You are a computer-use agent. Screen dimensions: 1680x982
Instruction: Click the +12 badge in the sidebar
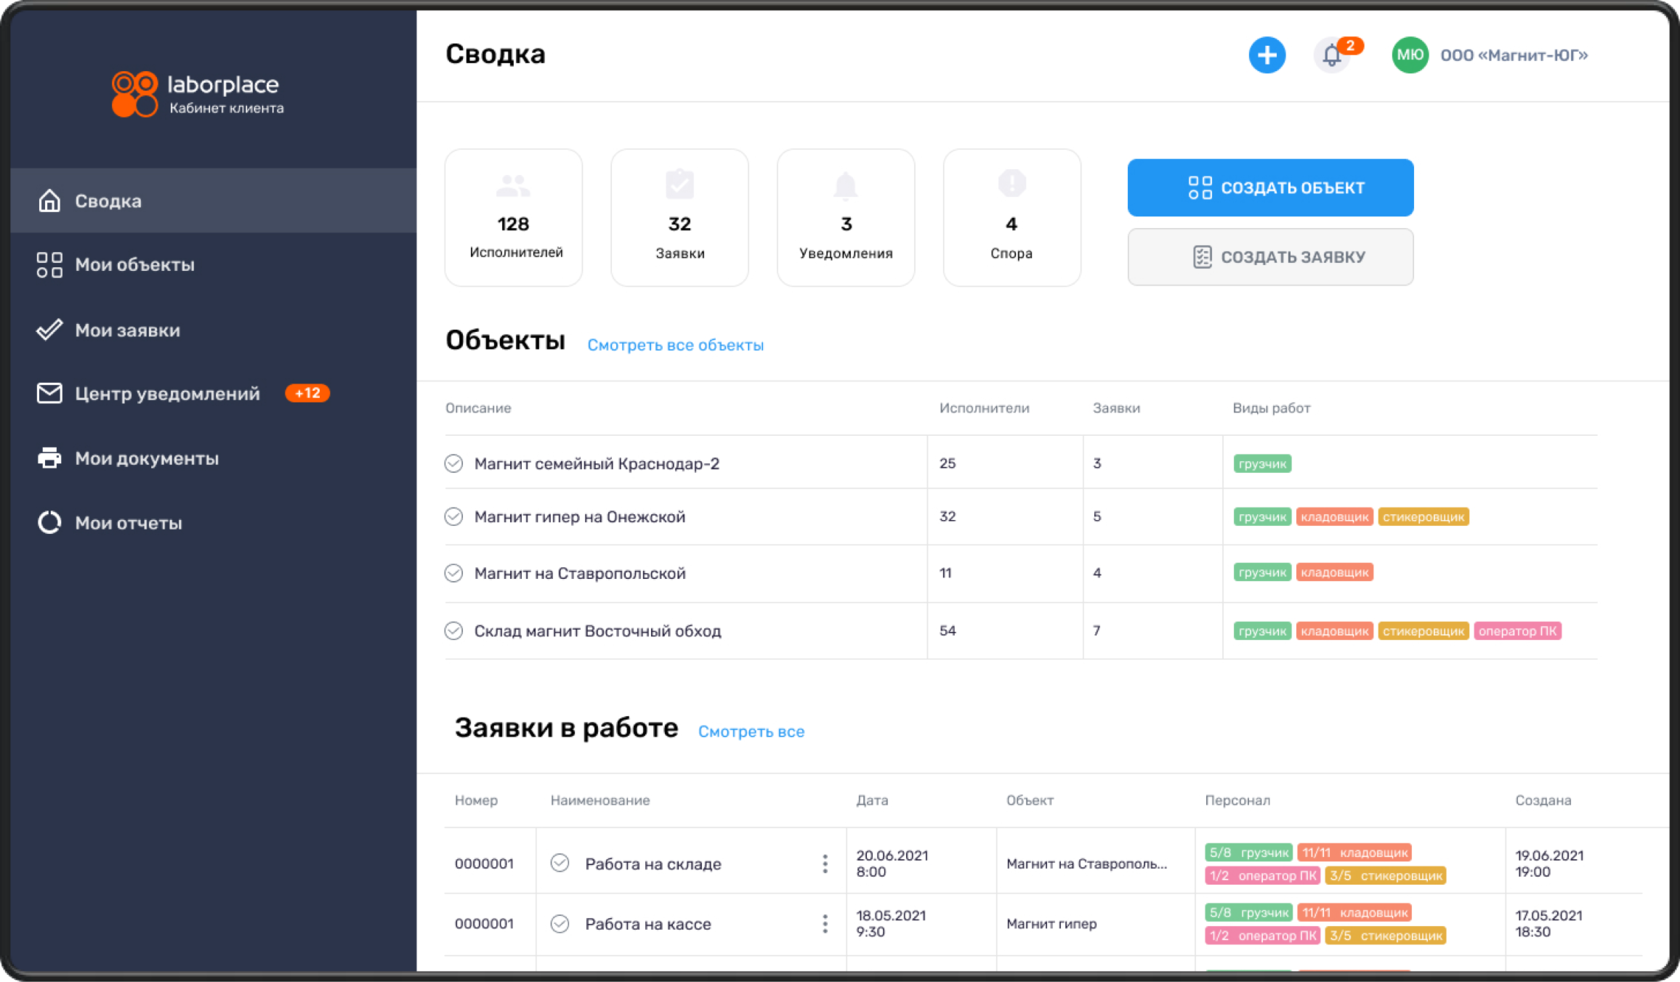[307, 394]
